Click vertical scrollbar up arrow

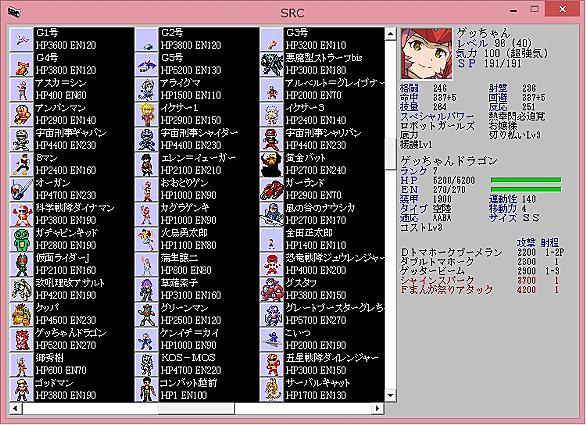pos(390,34)
